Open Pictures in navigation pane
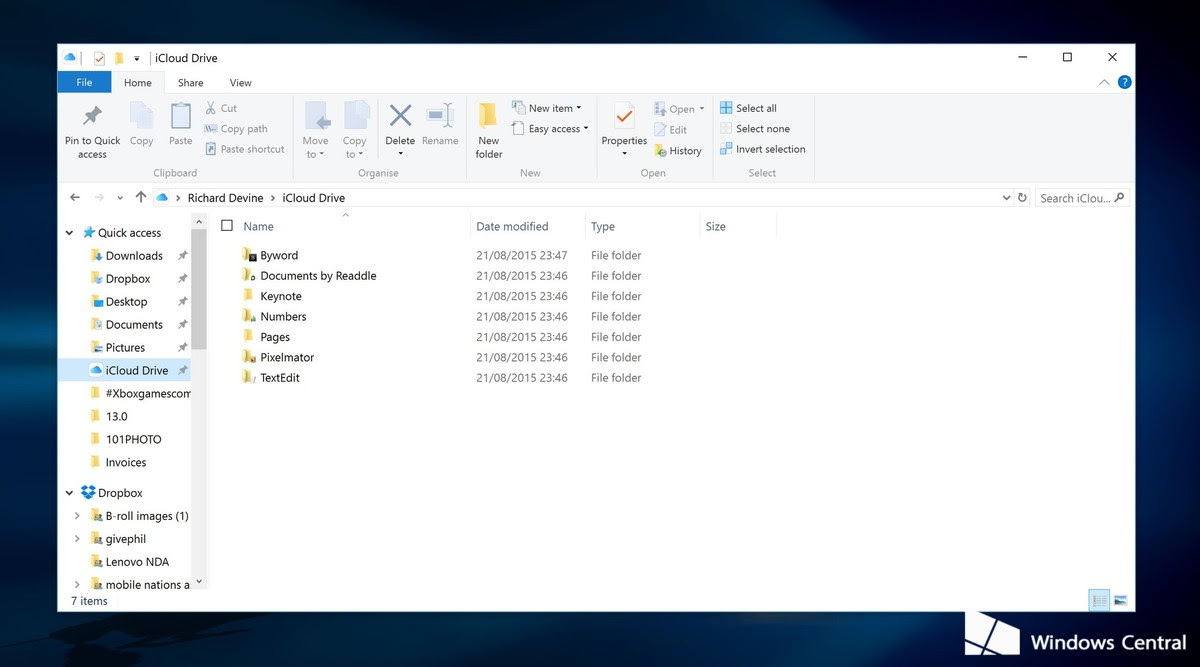Screen dimensions: 1200x667 tap(125, 348)
